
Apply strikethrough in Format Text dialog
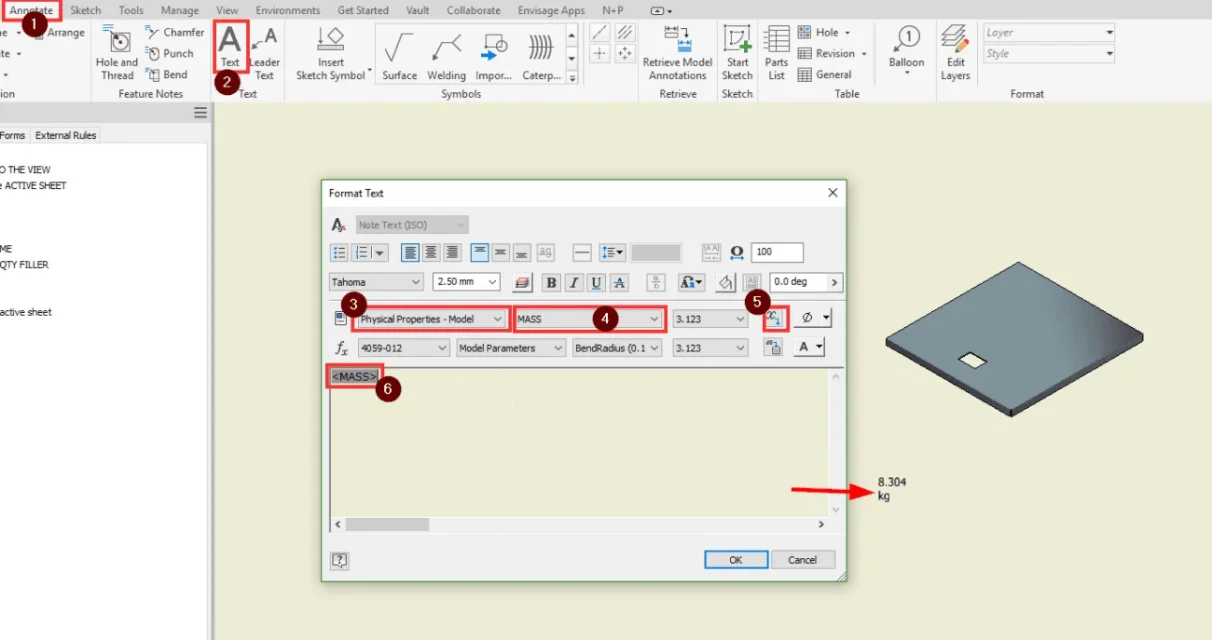[619, 283]
